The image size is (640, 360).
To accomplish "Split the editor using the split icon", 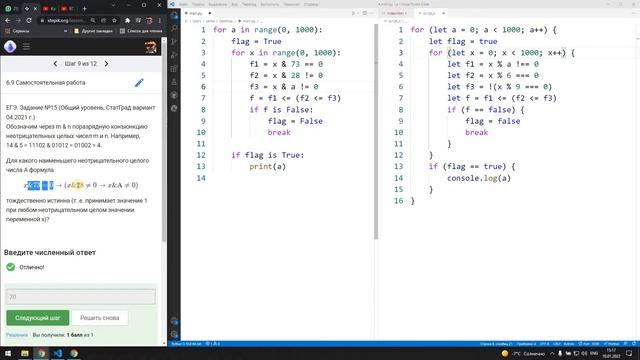I will [364, 13].
